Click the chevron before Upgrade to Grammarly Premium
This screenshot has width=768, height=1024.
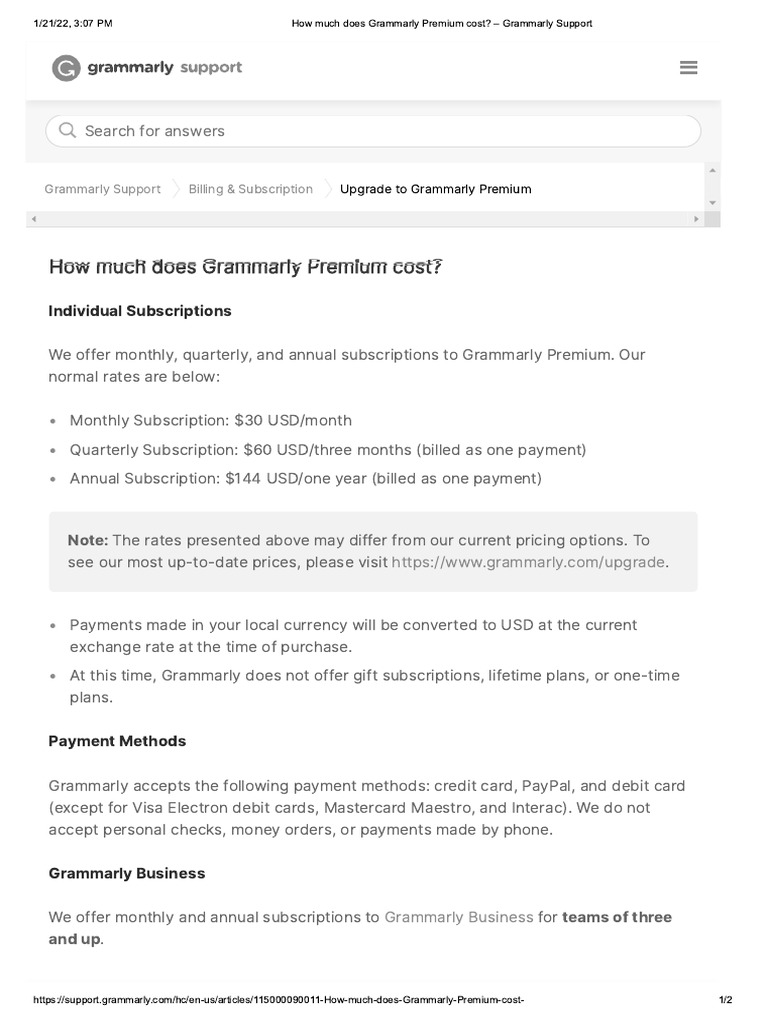click(x=327, y=189)
